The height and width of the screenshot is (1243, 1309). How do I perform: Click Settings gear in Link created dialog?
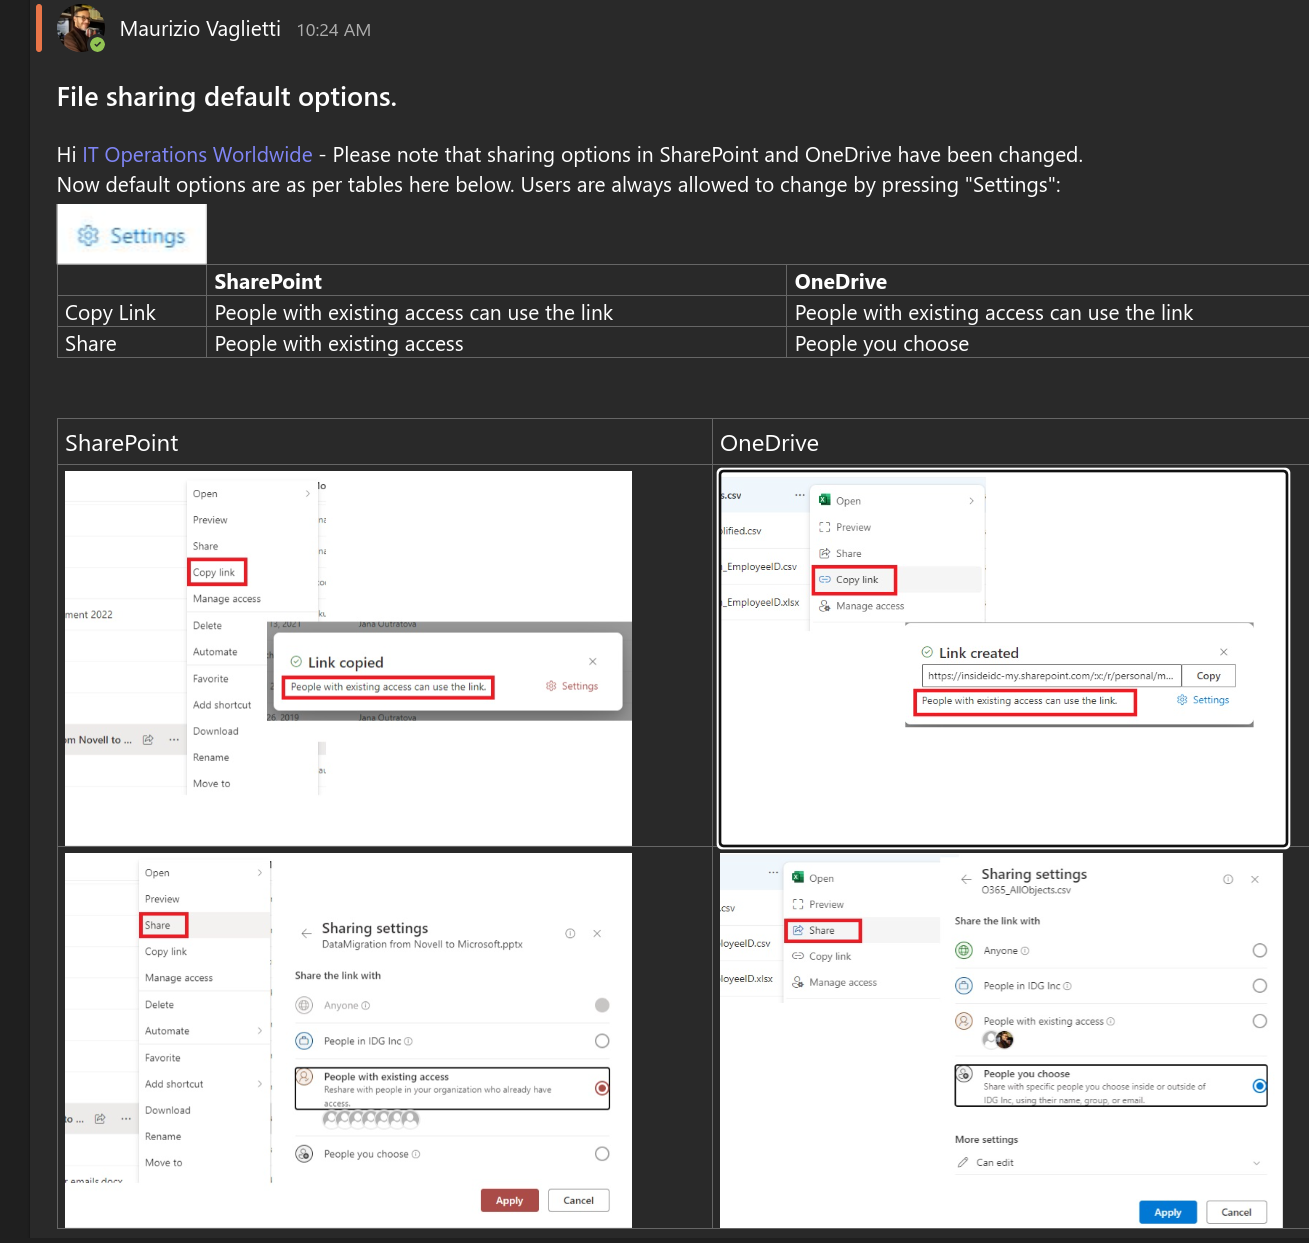1203,700
